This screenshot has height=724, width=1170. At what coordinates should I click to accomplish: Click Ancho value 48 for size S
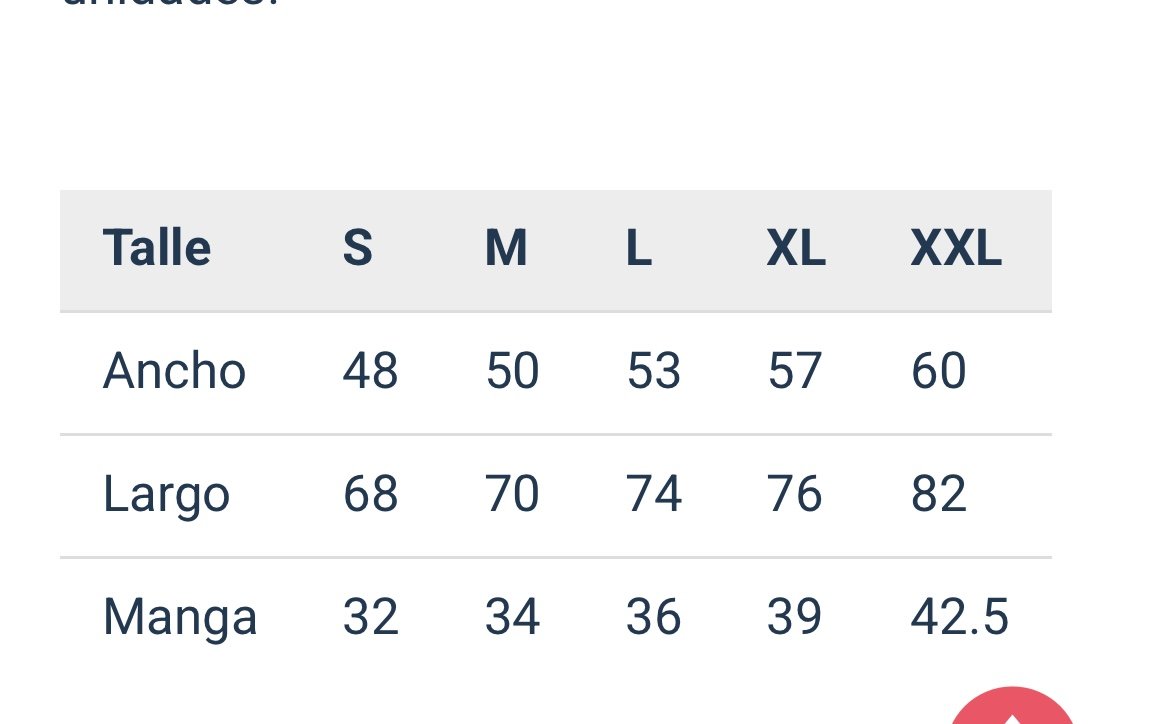[x=370, y=372]
